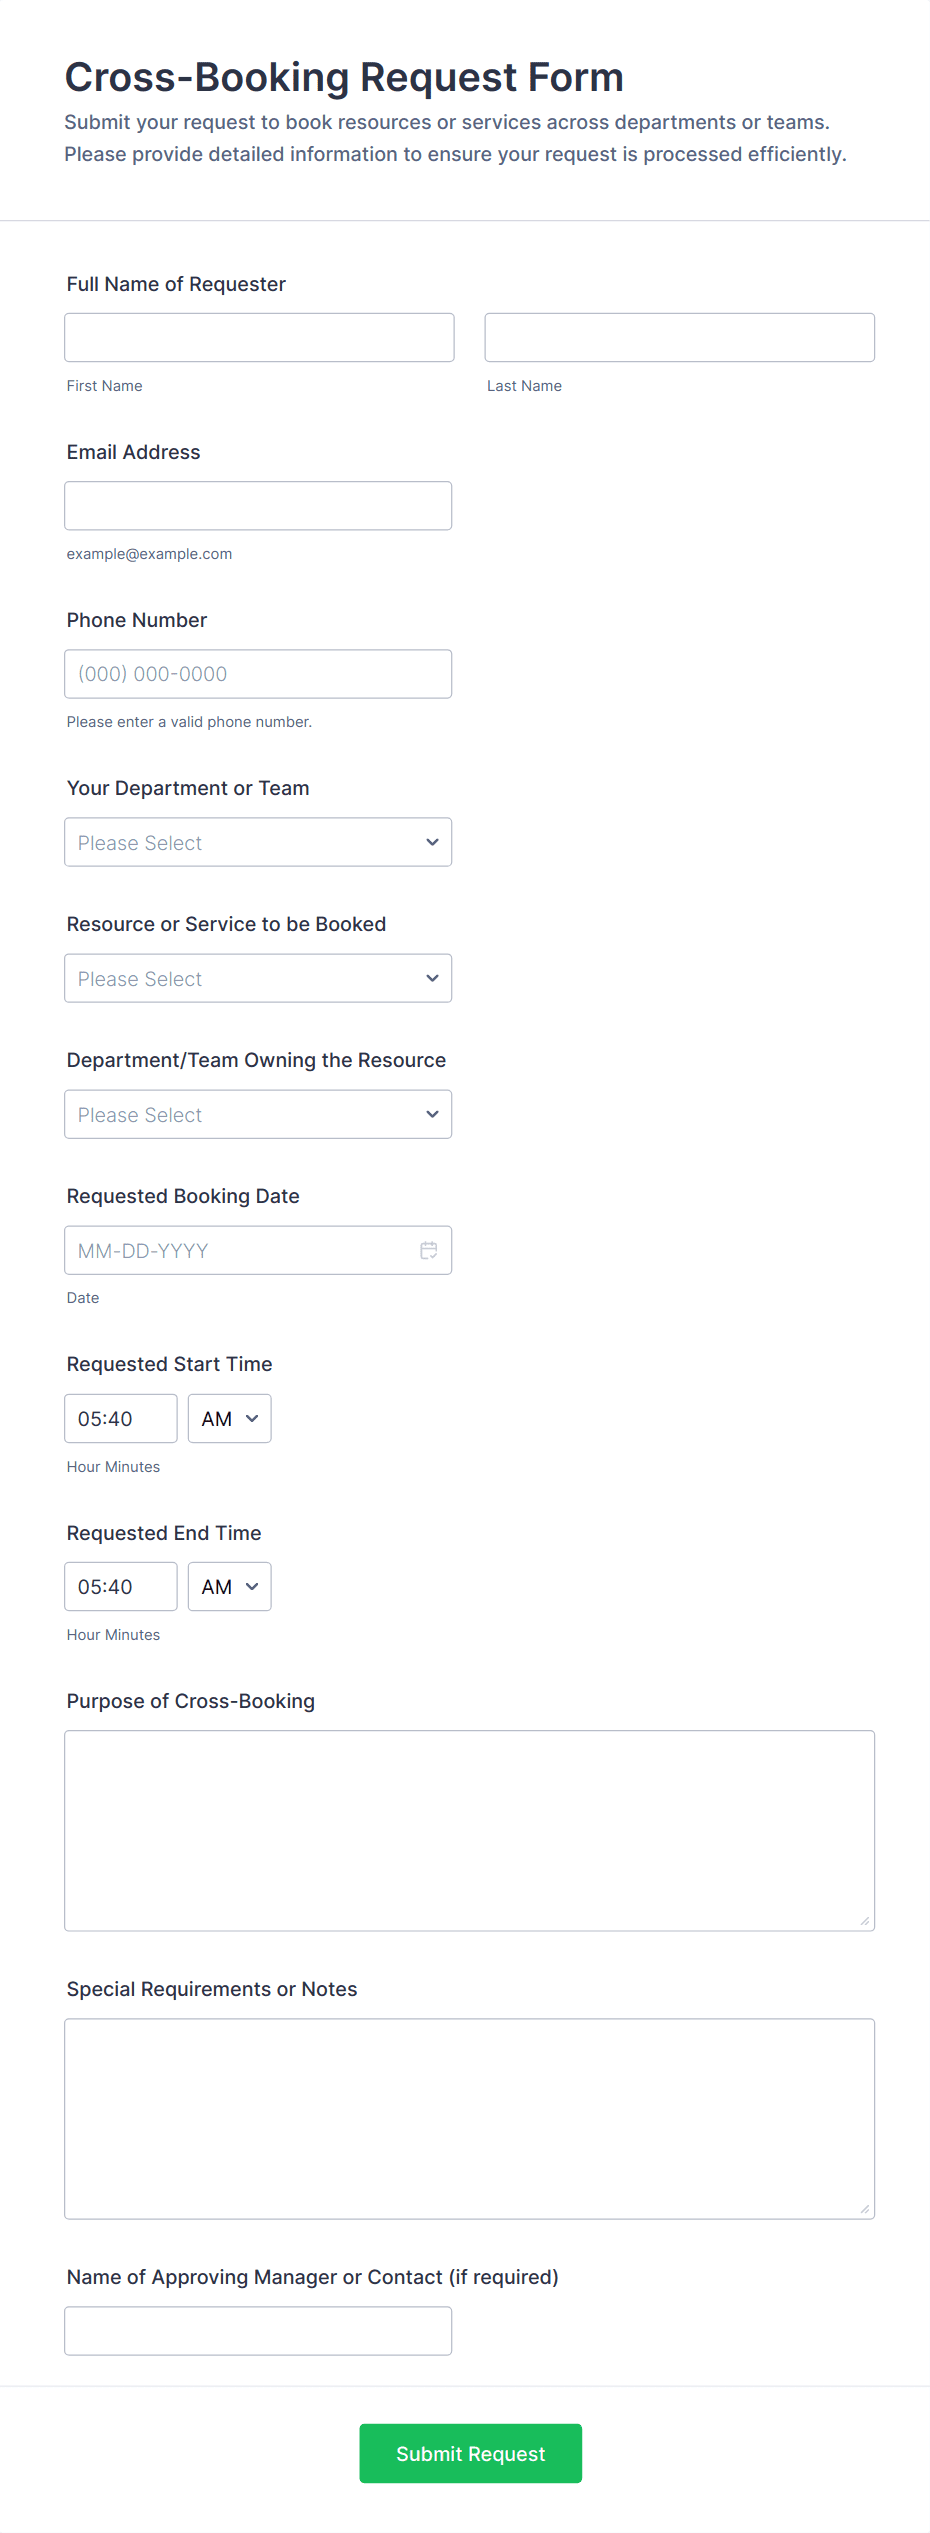930x2533 pixels.
Task: Expand Resource or Service to be Booked
Action: coord(258,978)
